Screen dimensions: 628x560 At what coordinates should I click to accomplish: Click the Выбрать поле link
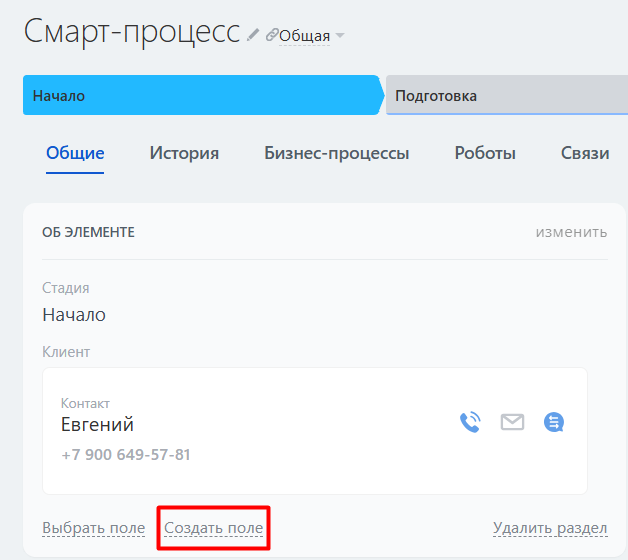coord(93,528)
